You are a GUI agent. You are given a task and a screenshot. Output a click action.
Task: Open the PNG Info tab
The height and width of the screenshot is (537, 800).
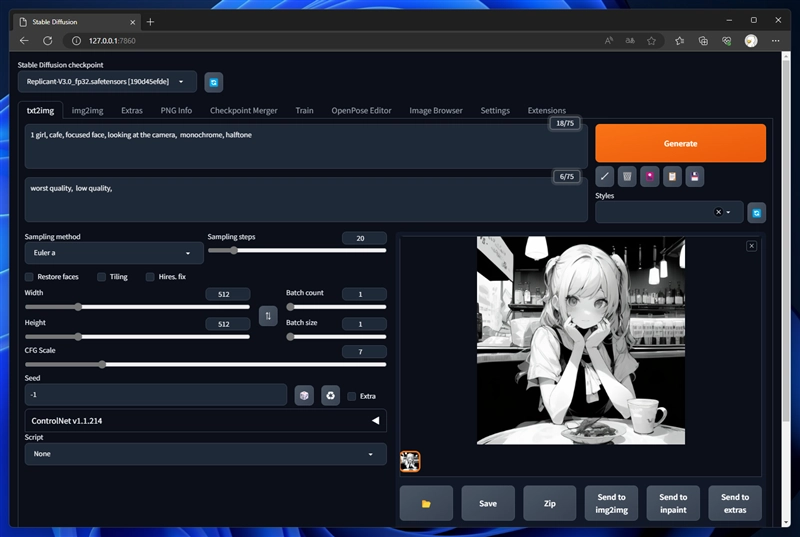click(x=176, y=111)
